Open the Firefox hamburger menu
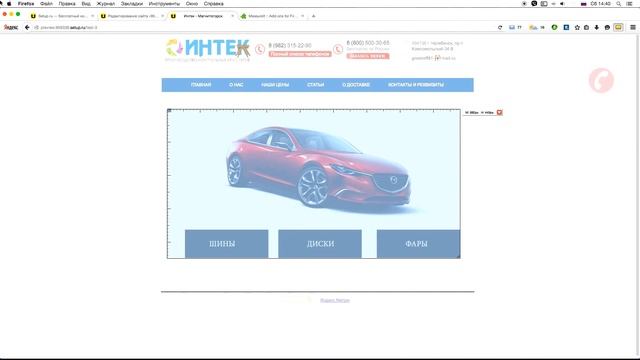Image resolution: width=640 pixels, height=360 pixels. [x=633, y=27]
